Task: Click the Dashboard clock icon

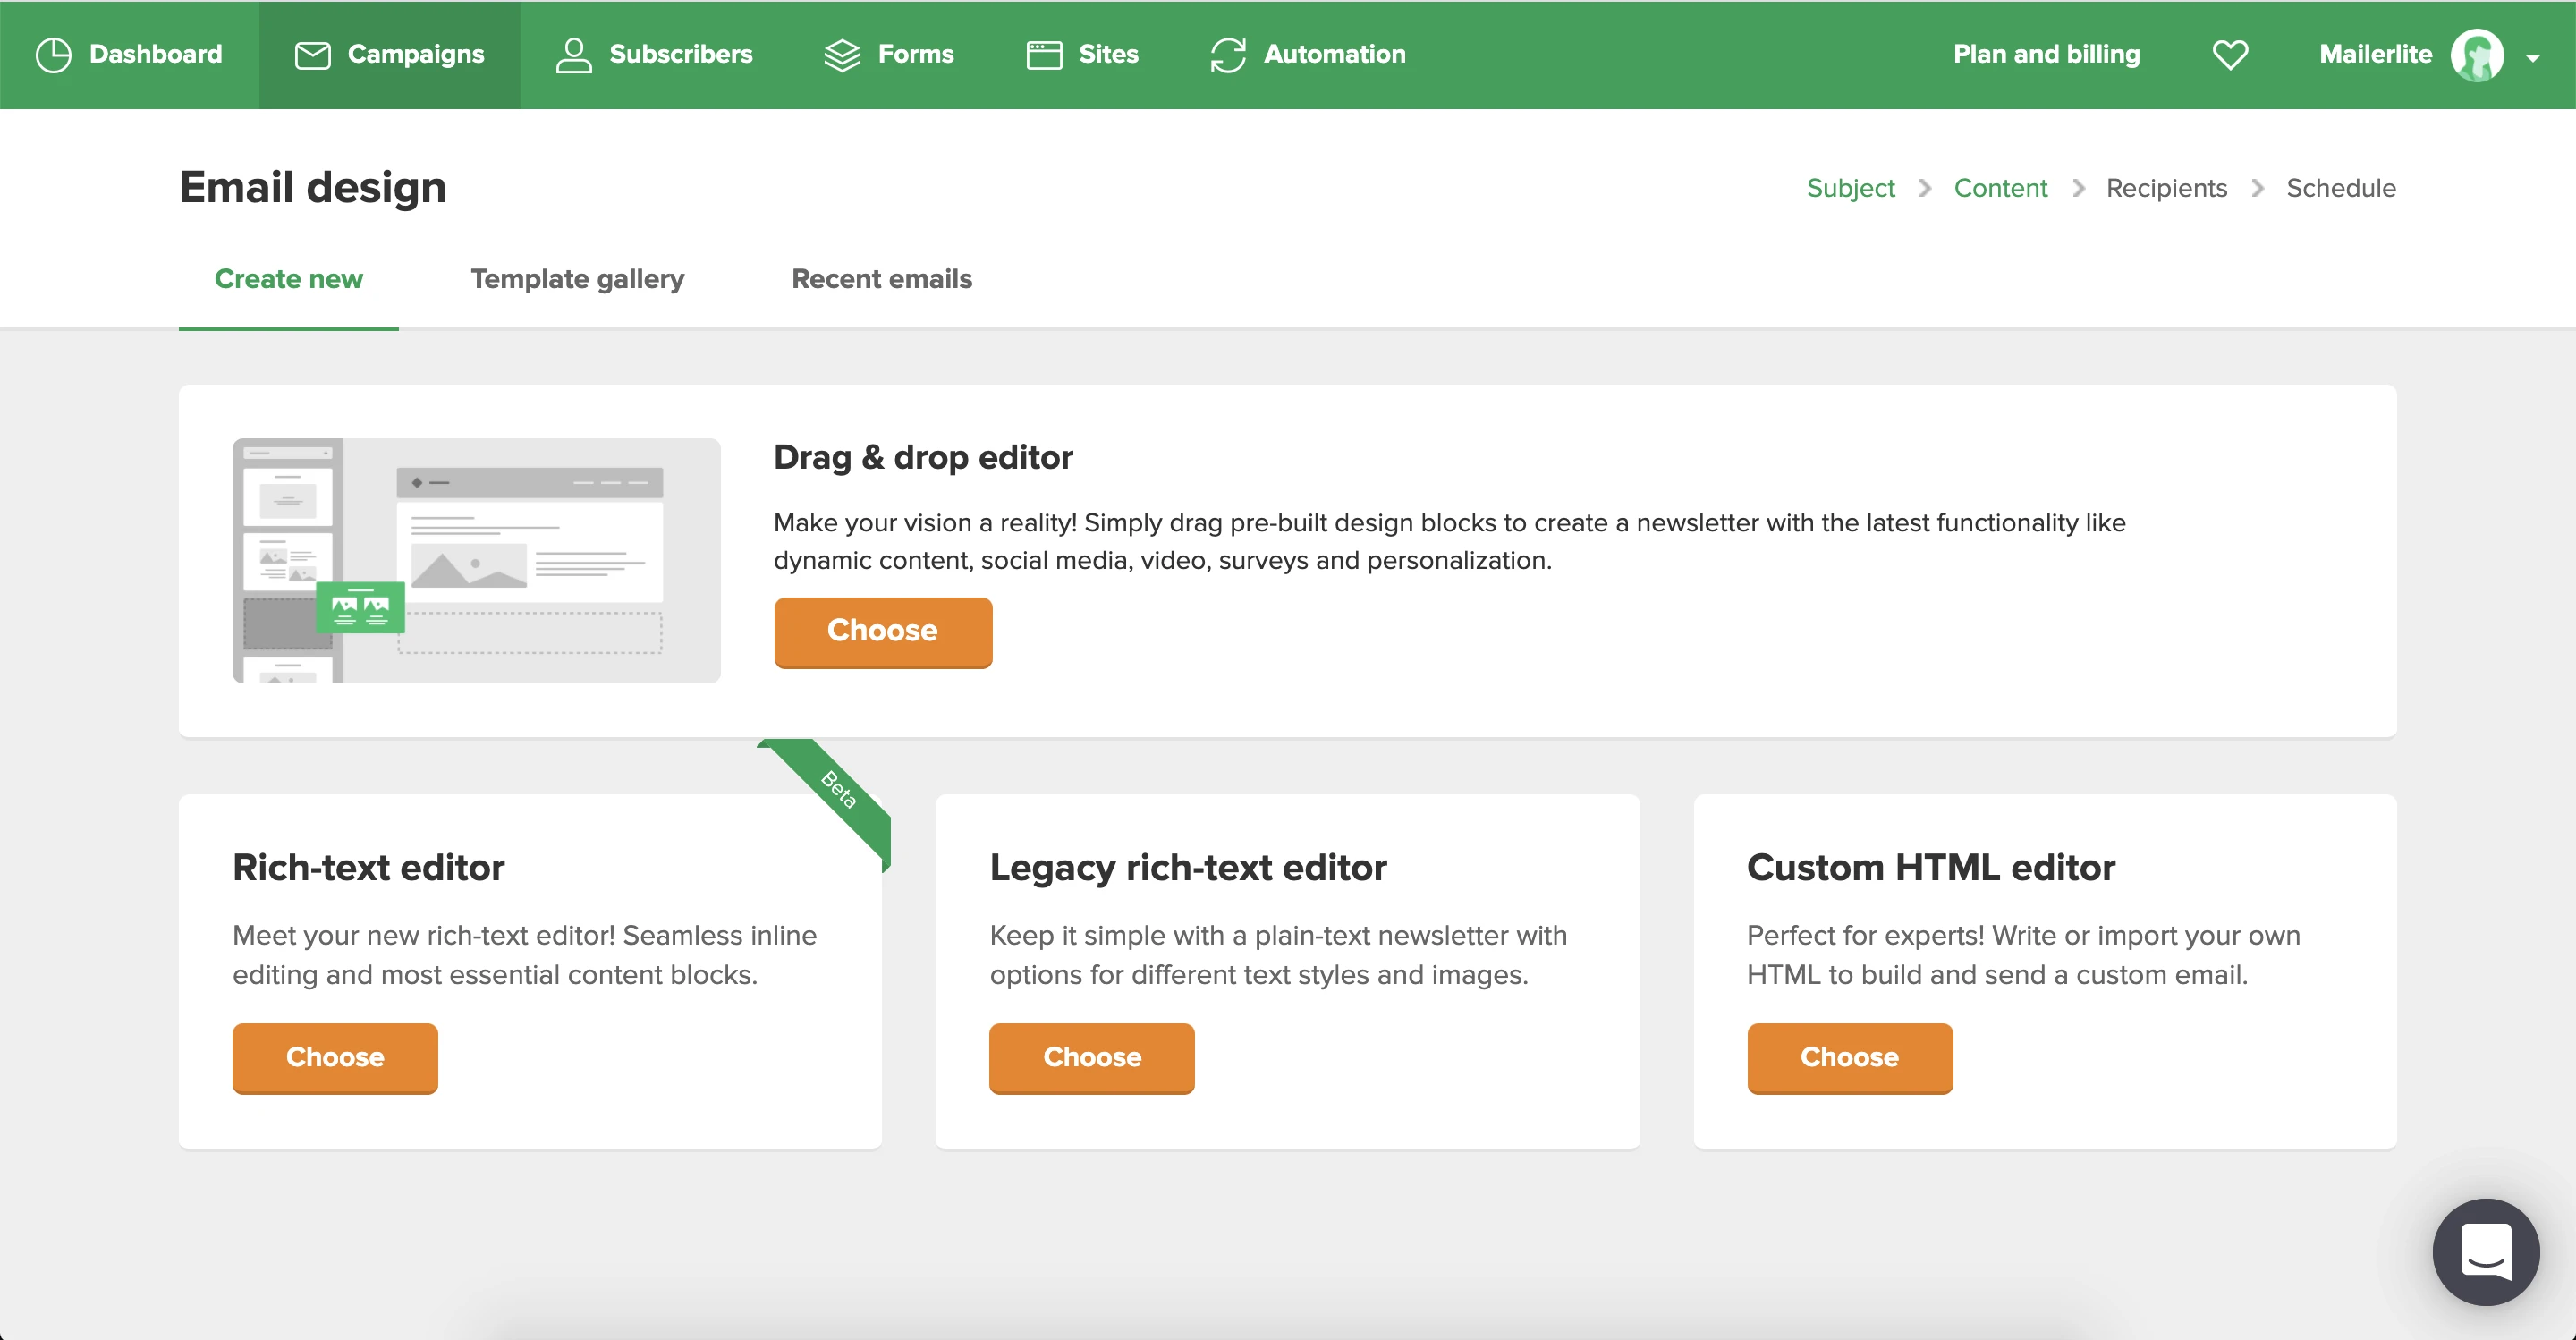Action: pos(53,55)
